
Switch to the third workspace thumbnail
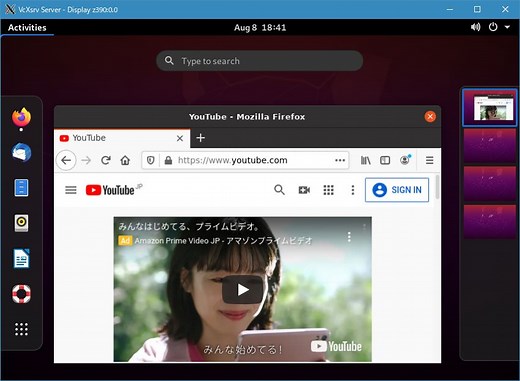coord(490,184)
